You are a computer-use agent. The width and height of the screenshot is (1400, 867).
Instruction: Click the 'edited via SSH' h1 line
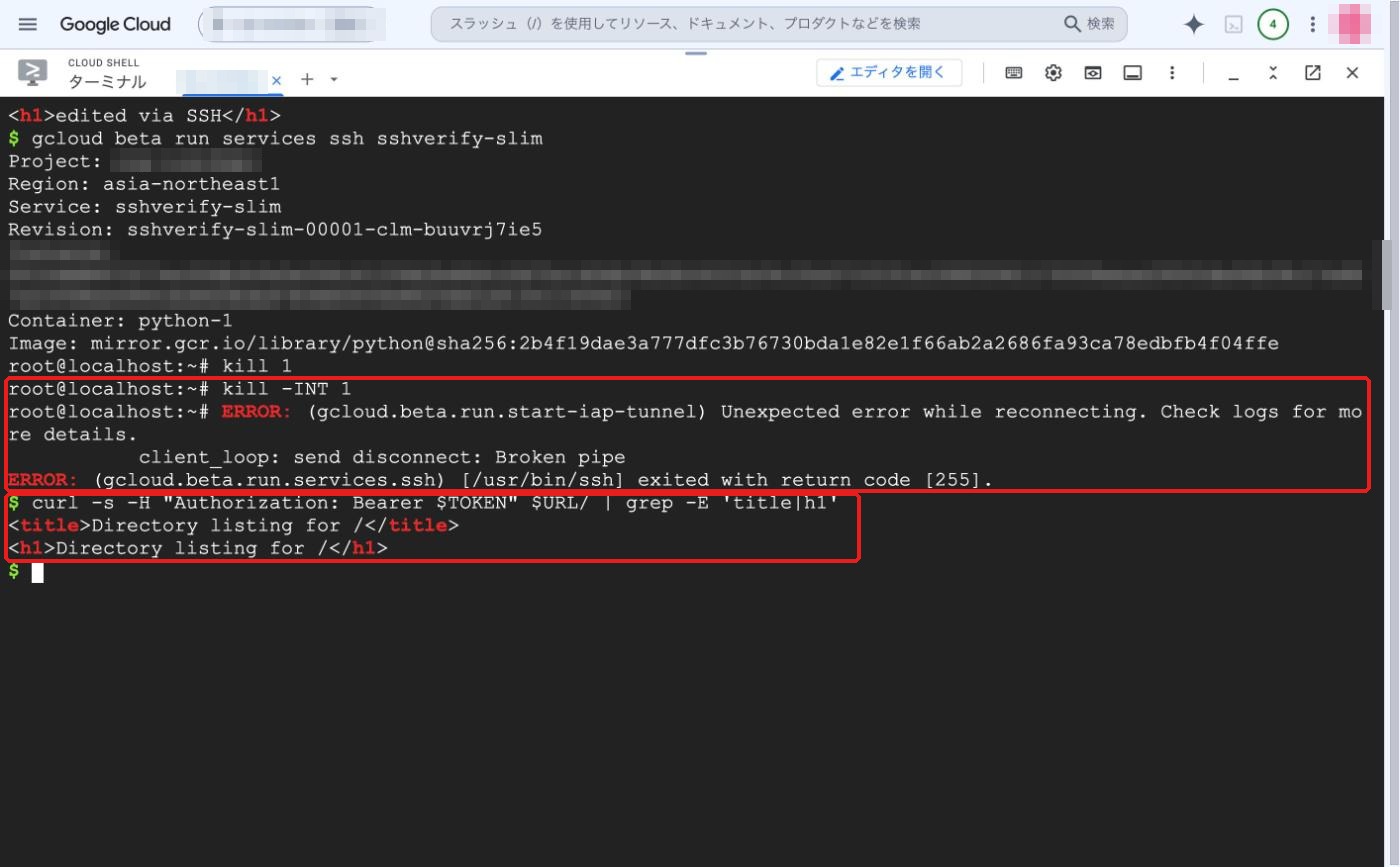(144, 116)
